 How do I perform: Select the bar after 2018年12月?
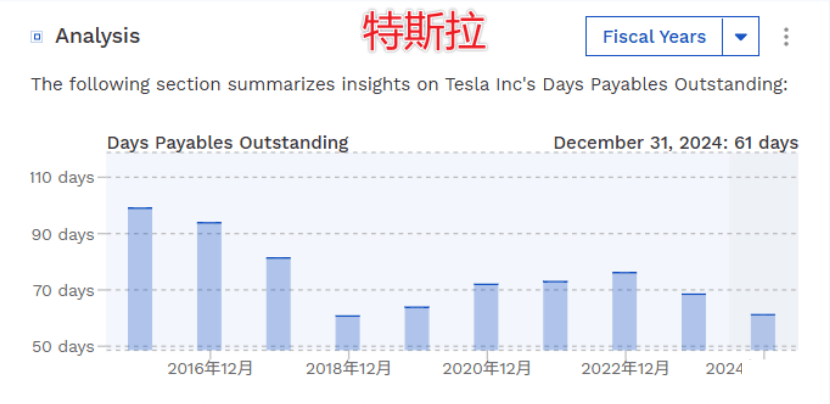click(417, 328)
